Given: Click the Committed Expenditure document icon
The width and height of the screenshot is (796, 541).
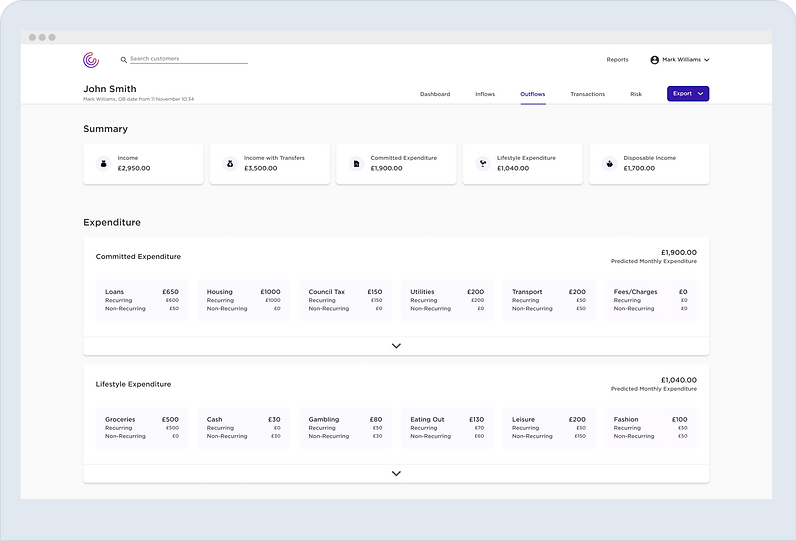Looking at the screenshot, I should pos(356,163).
